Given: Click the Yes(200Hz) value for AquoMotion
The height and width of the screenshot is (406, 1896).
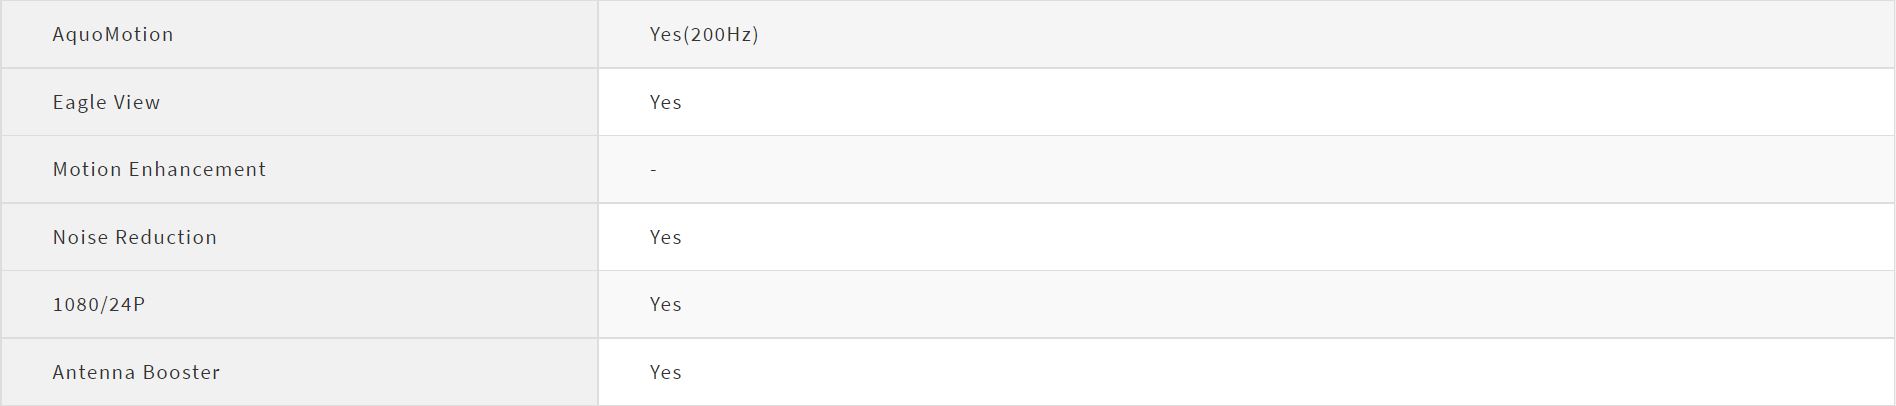Looking at the screenshot, I should tap(703, 34).
